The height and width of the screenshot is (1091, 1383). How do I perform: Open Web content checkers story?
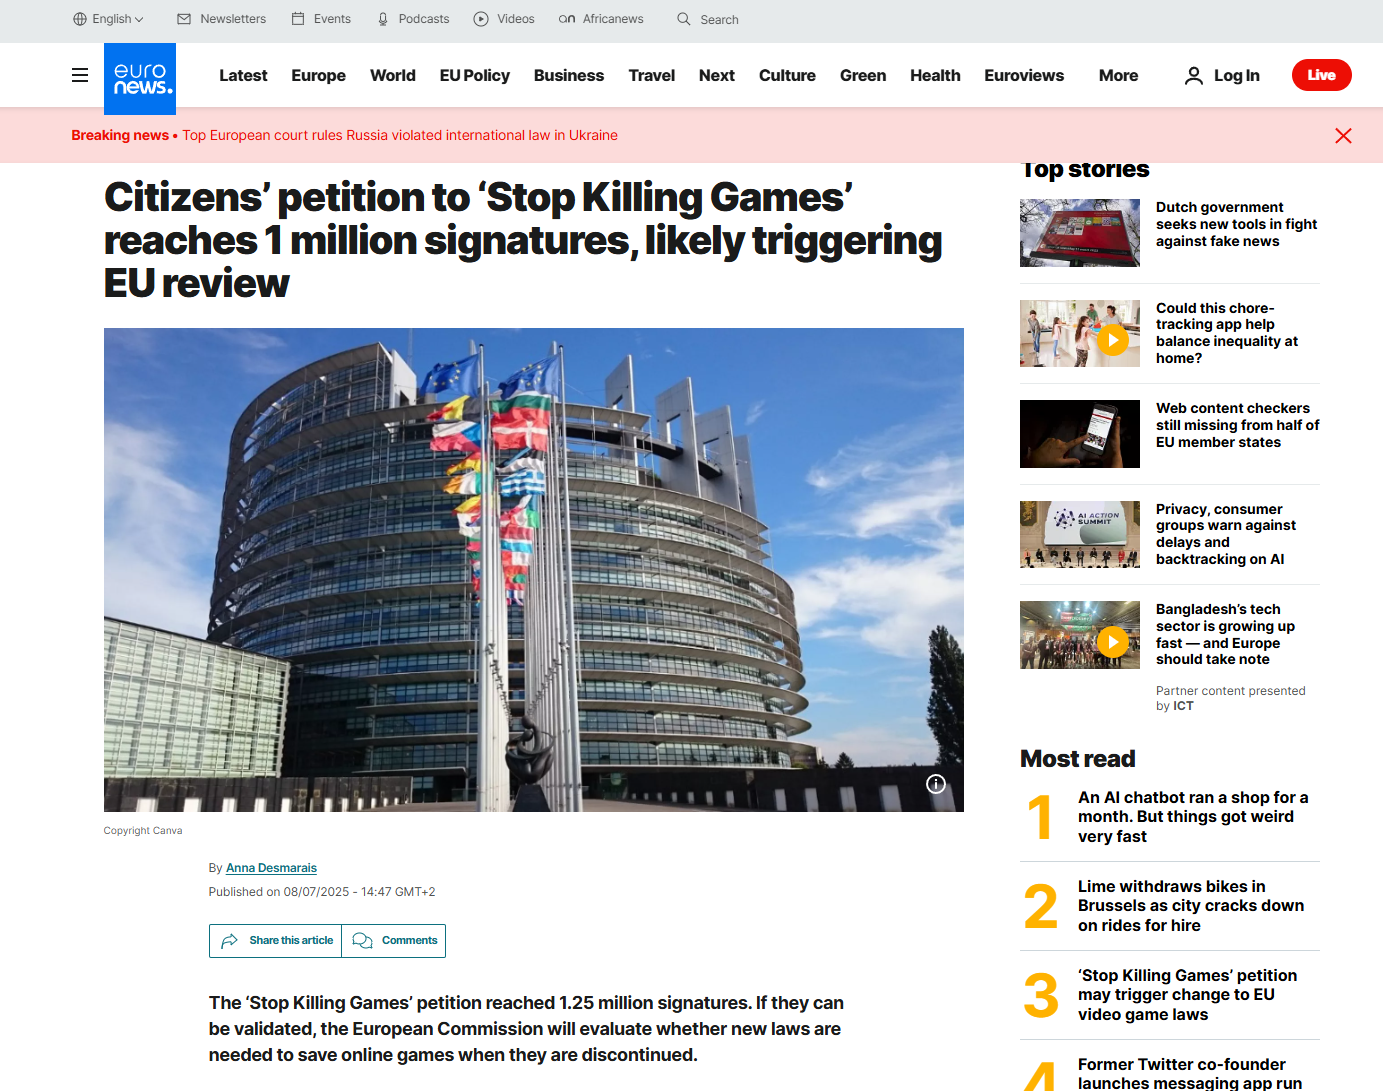point(1238,425)
